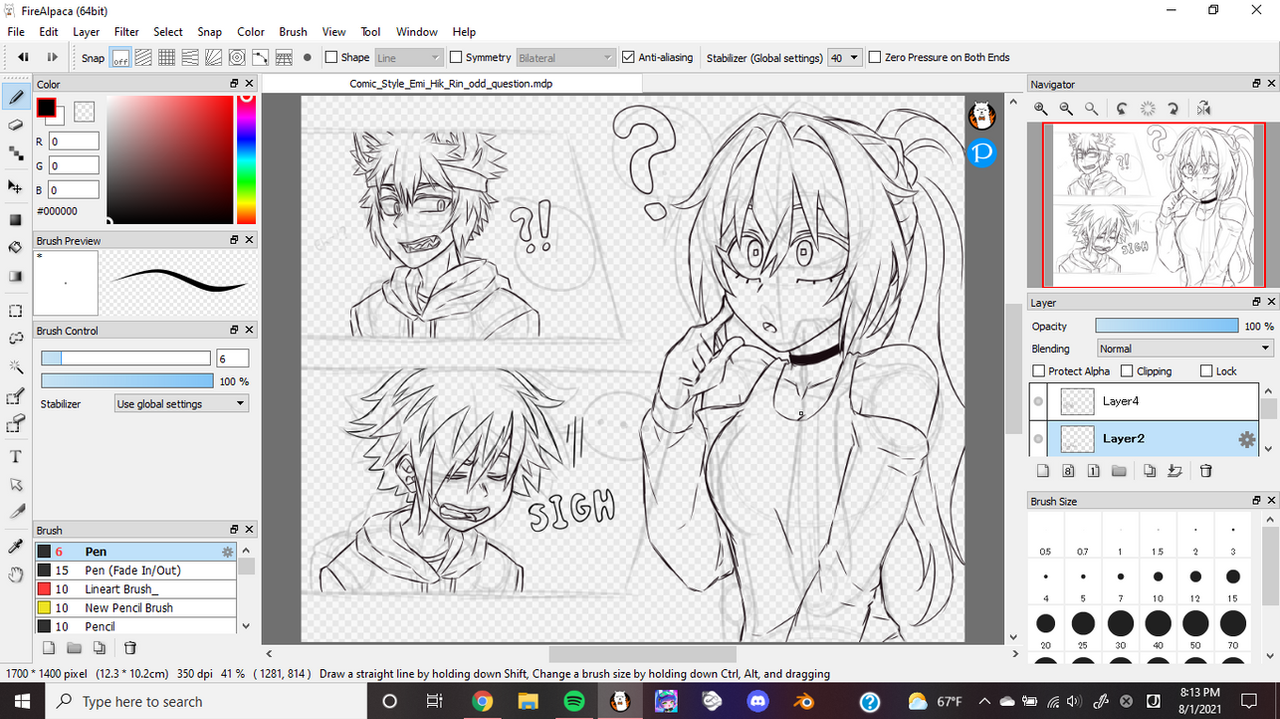Enable the grid snap guide
This screenshot has height=719, width=1280.
(x=167, y=58)
